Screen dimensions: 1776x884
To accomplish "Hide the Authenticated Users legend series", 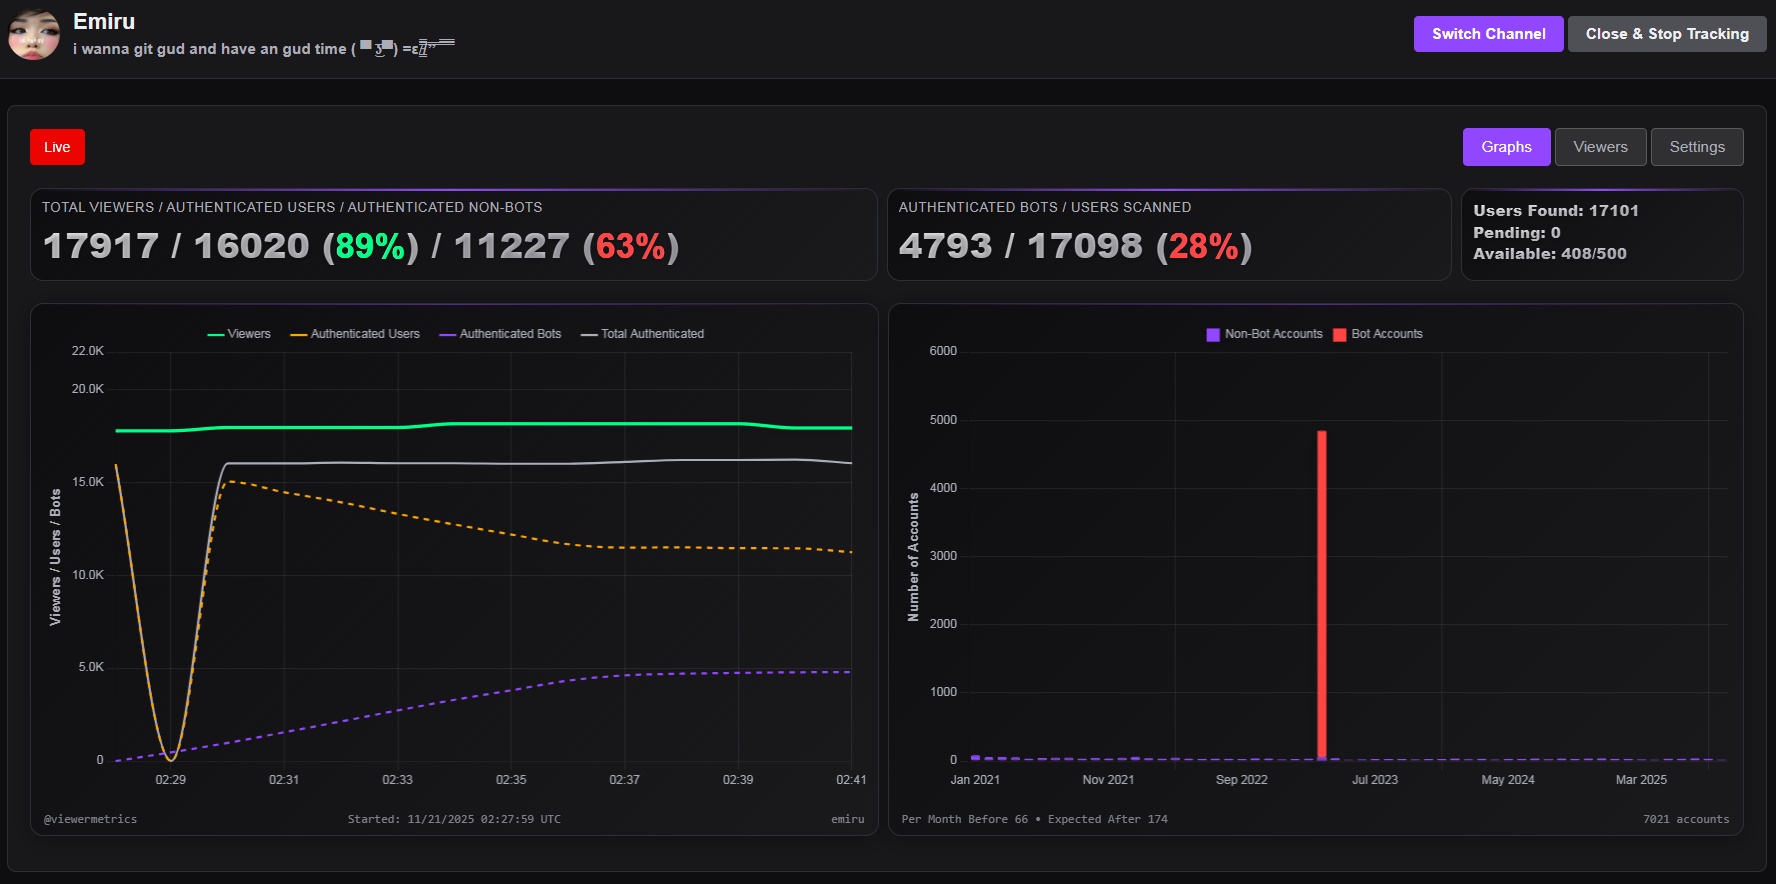I will (355, 334).
